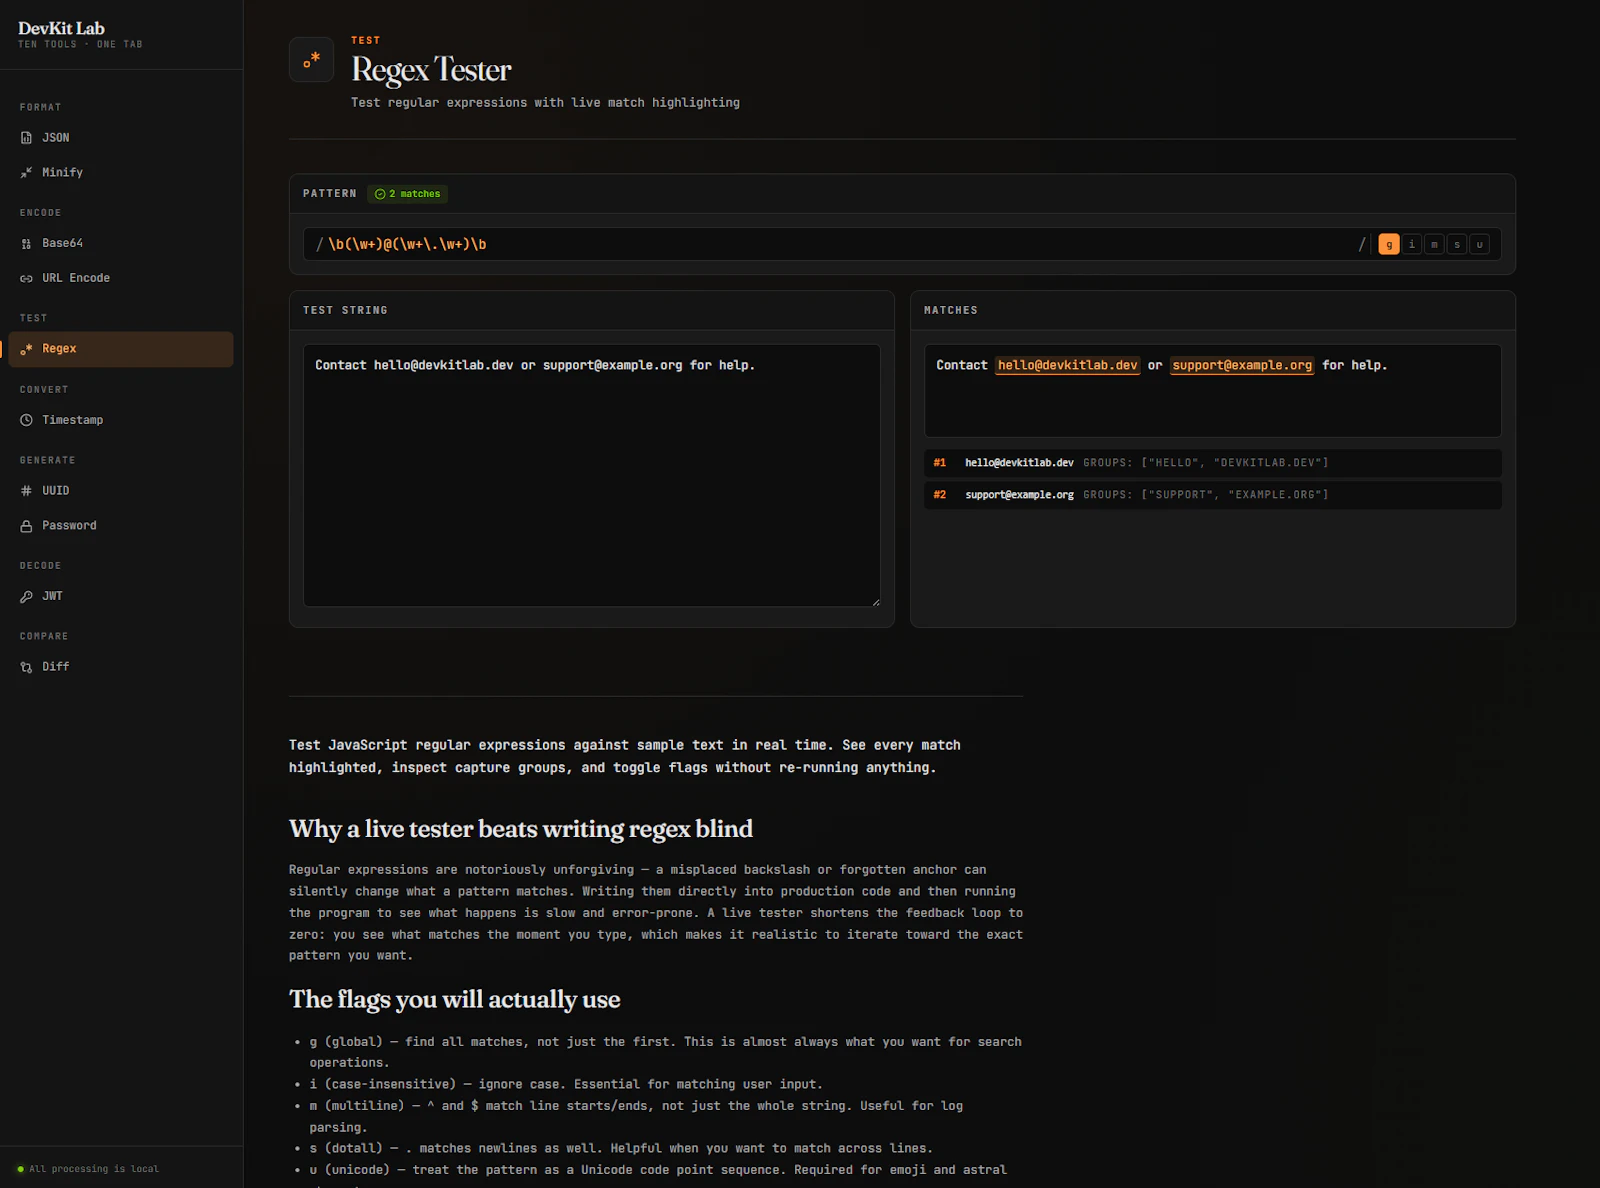Click the UUID hash icon
1600x1188 pixels.
click(26, 491)
